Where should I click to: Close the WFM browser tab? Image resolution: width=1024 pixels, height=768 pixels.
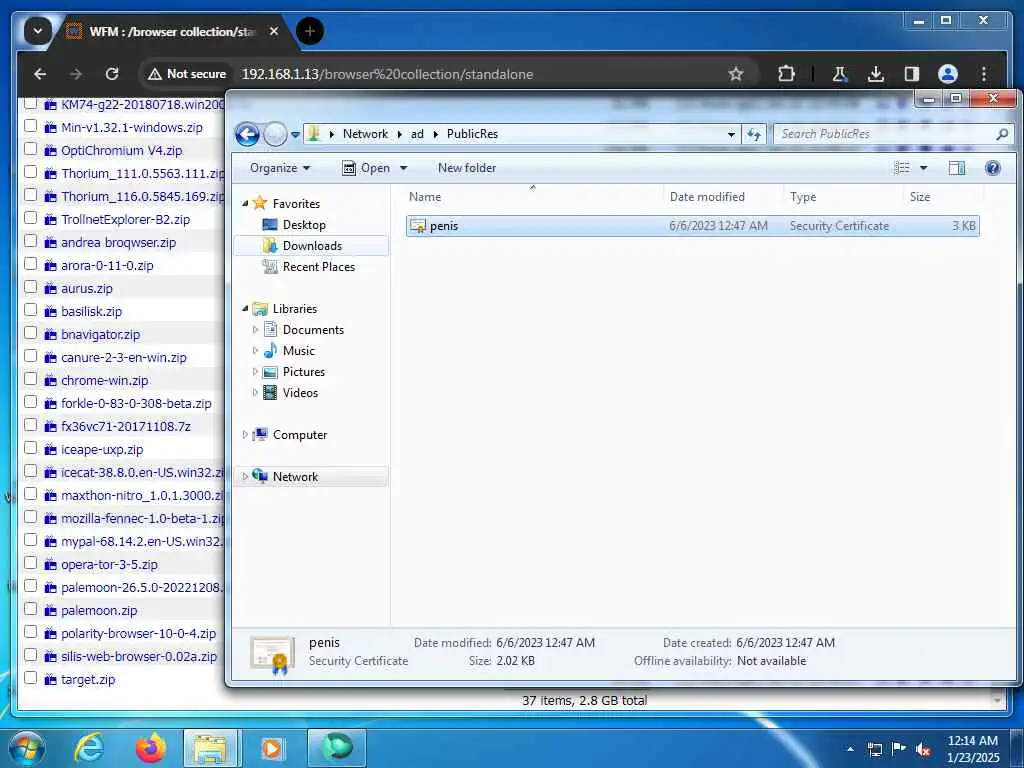click(274, 31)
